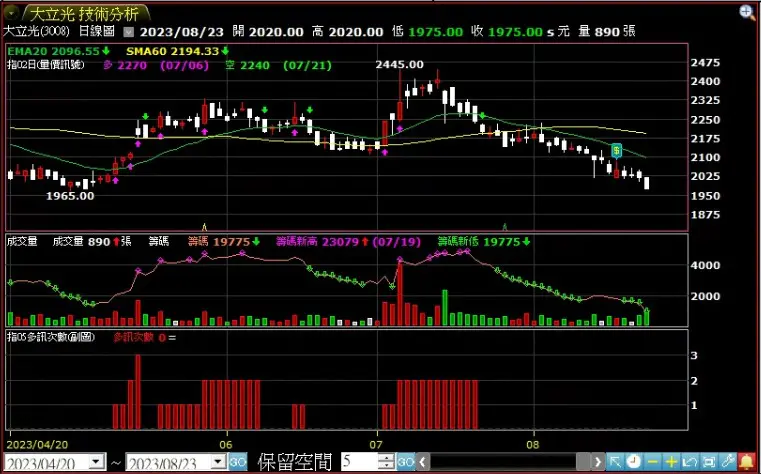The image size is (761, 474).
Task: Click the 保留空間 value field showing 5
Action: (x=360, y=461)
